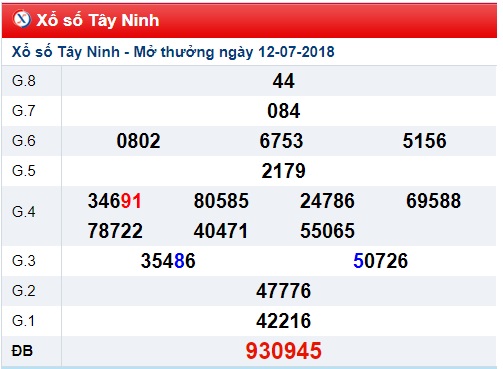Select G.3 number 35486

[x=168, y=261]
